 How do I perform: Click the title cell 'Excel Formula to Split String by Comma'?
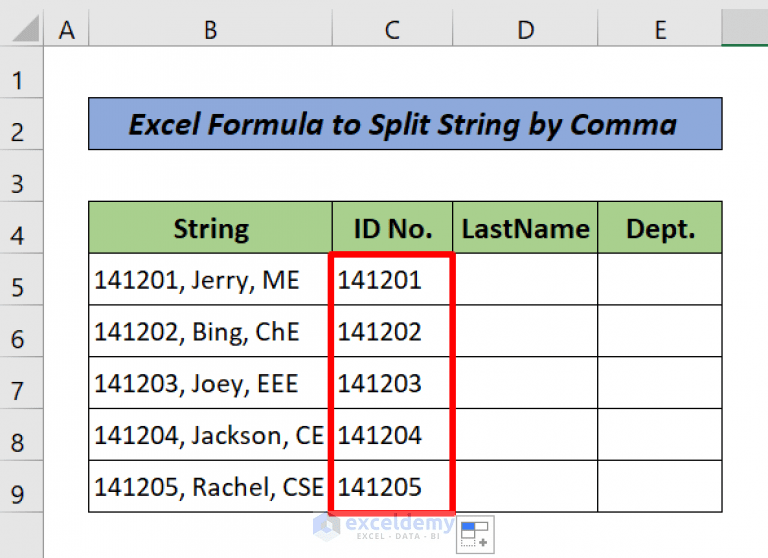(405, 123)
